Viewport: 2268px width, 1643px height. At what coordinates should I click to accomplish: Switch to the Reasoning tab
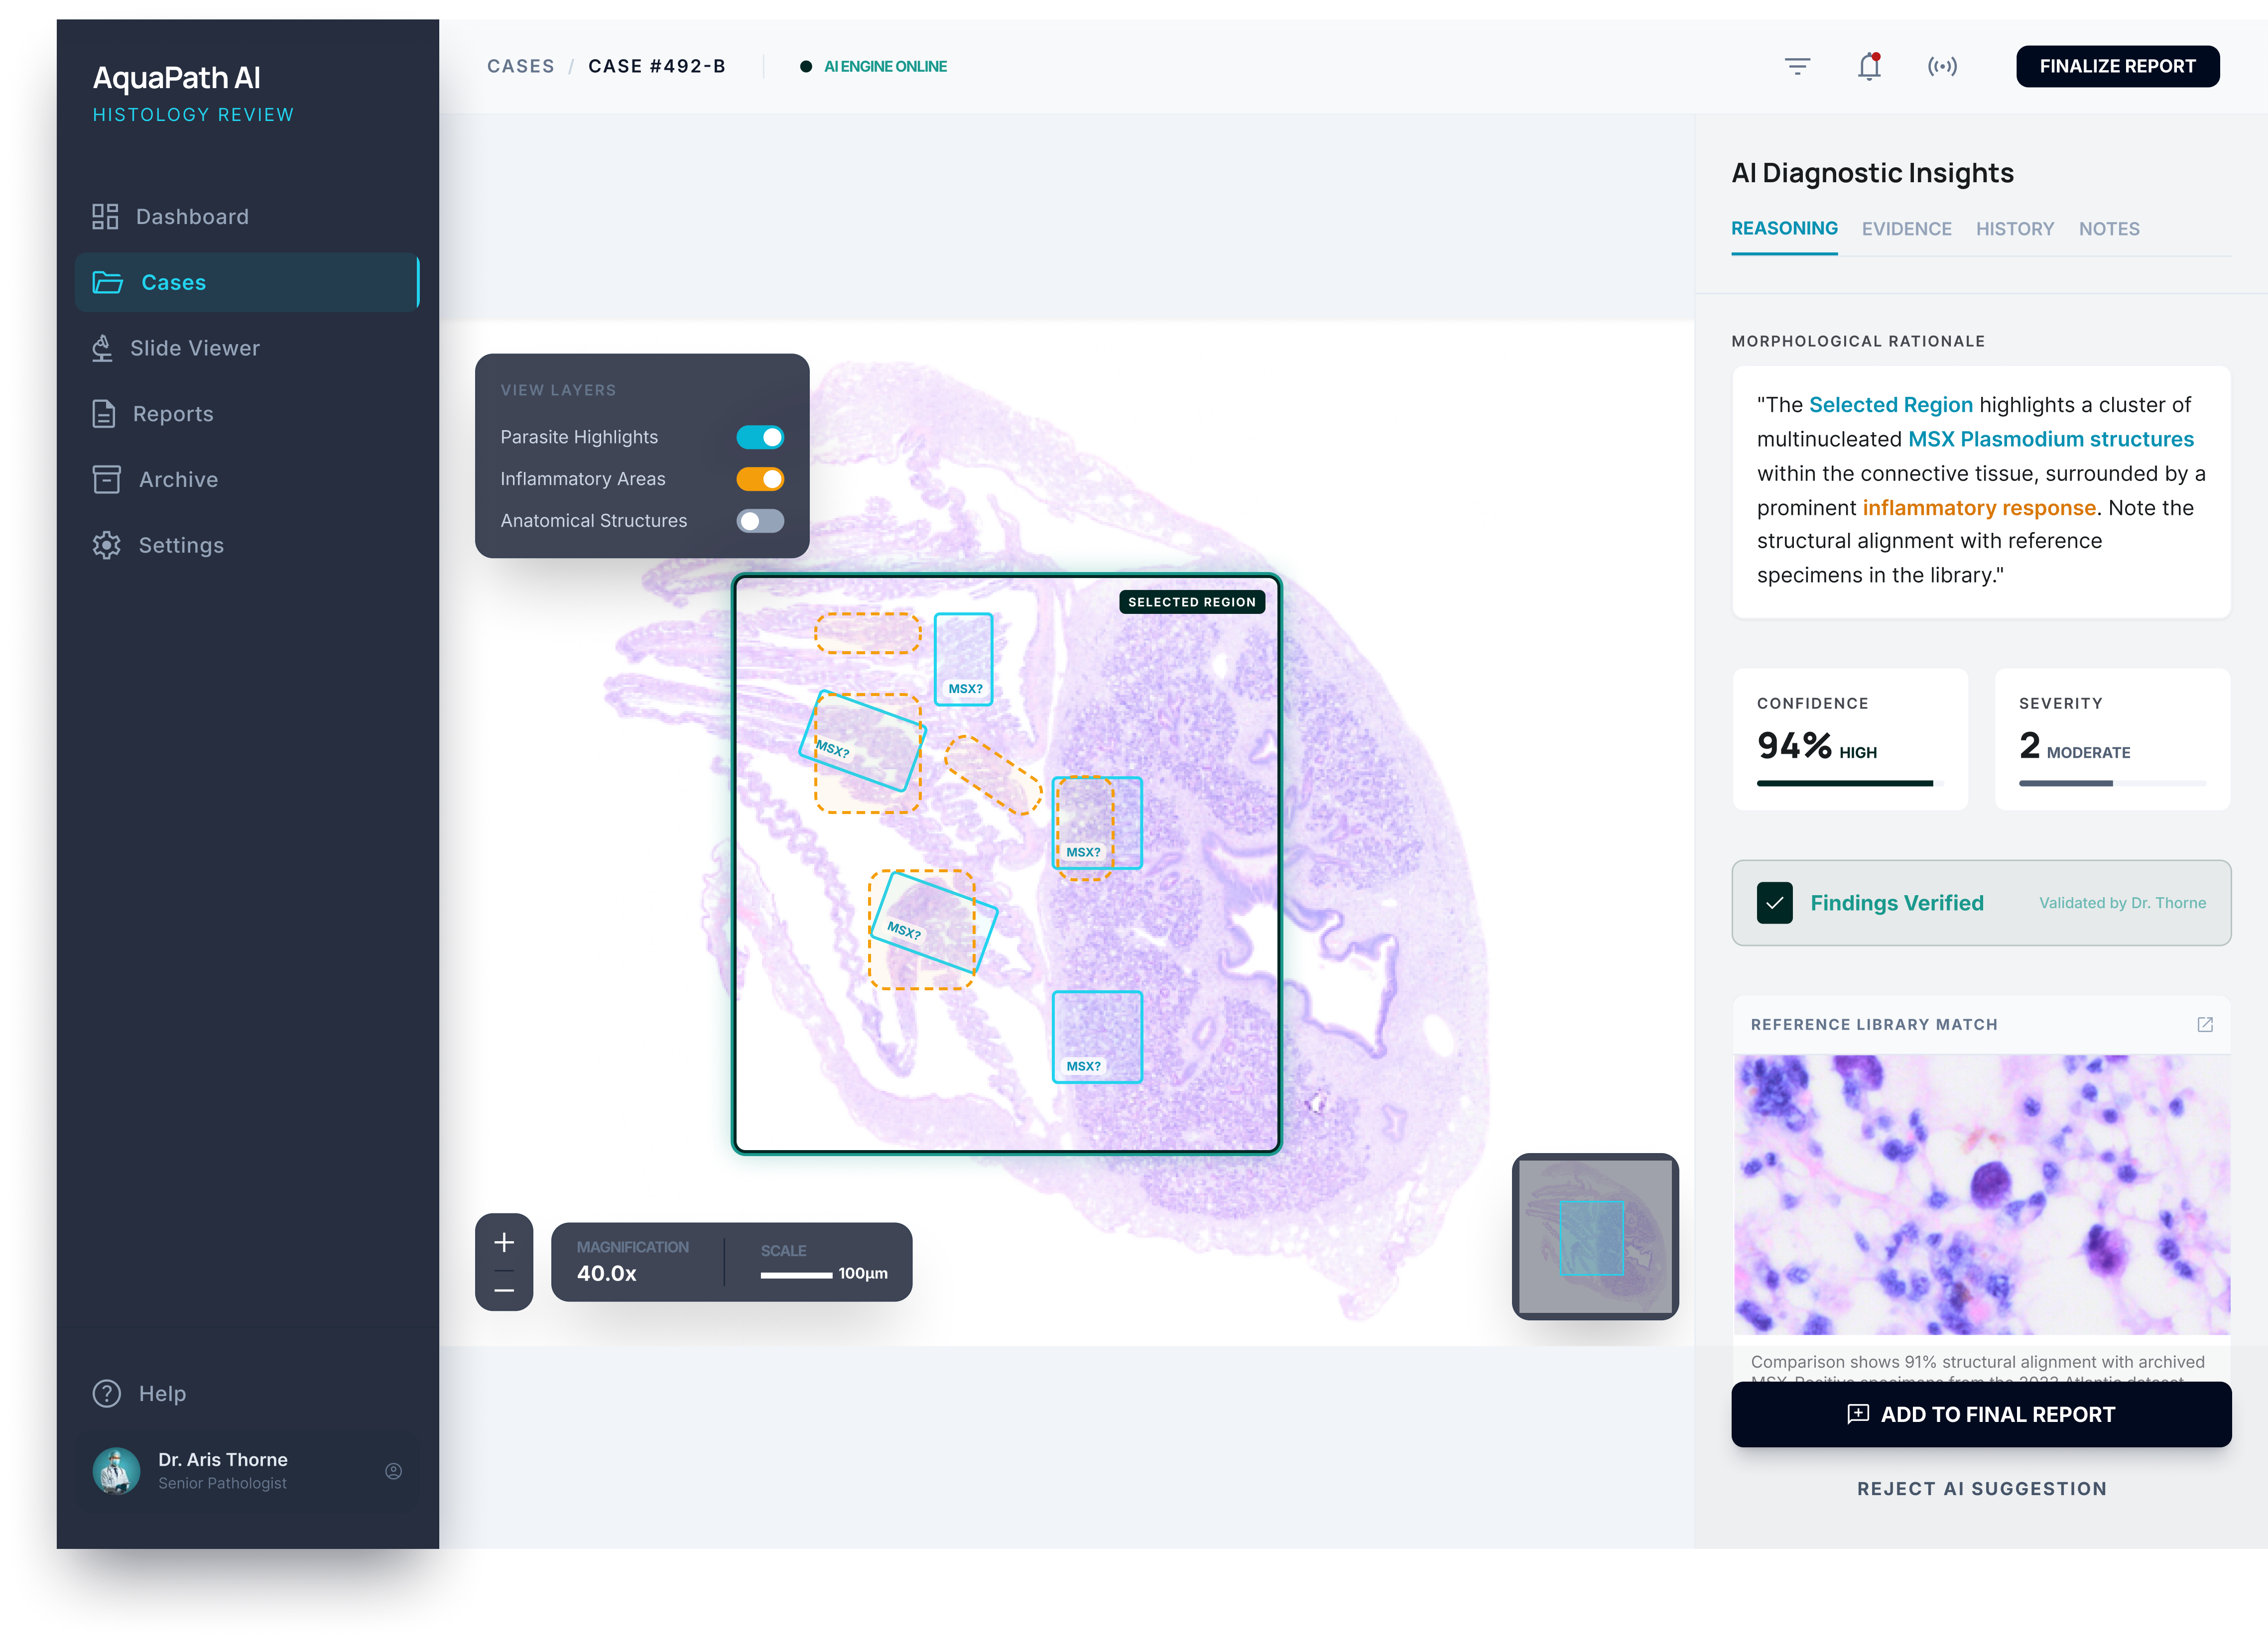tap(1784, 229)
